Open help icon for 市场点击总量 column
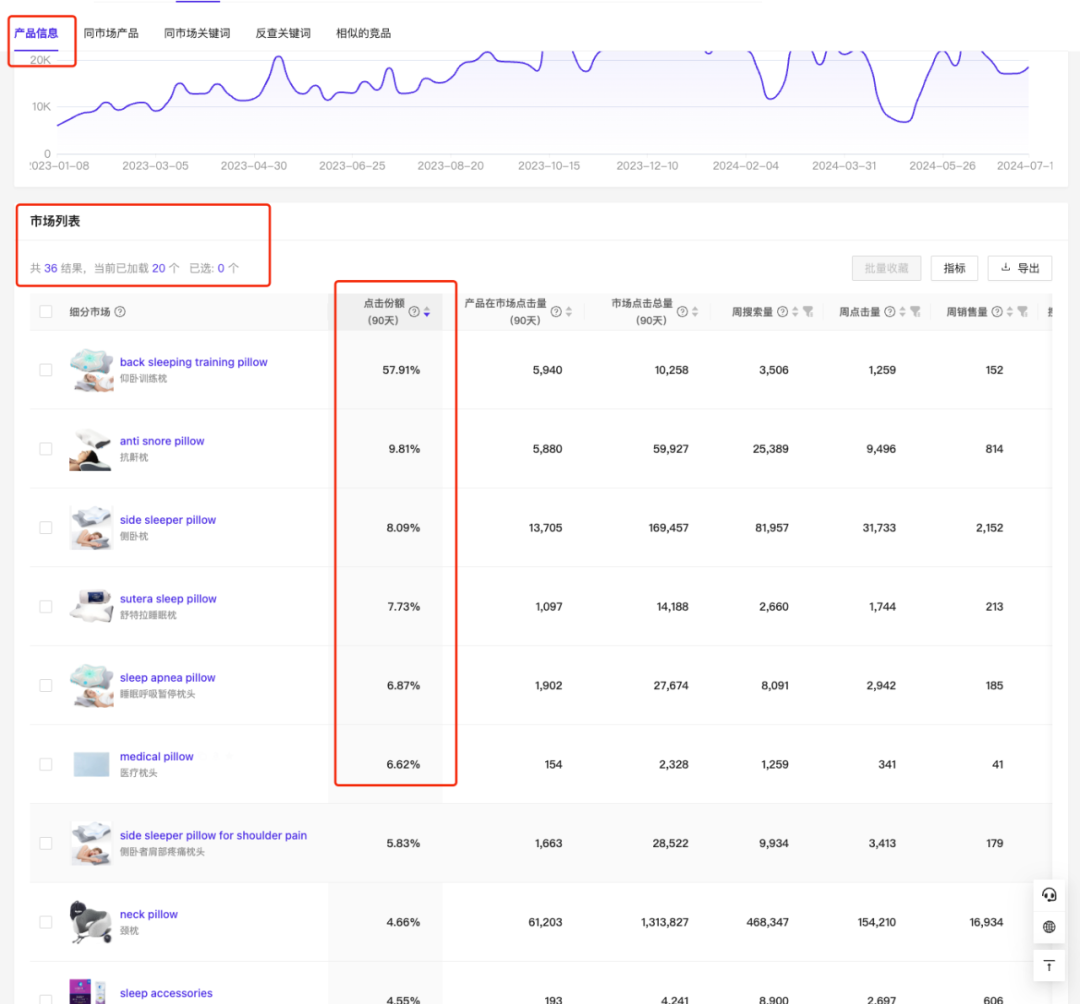This screenshot has width=1080, height=1004. [682, 312]
